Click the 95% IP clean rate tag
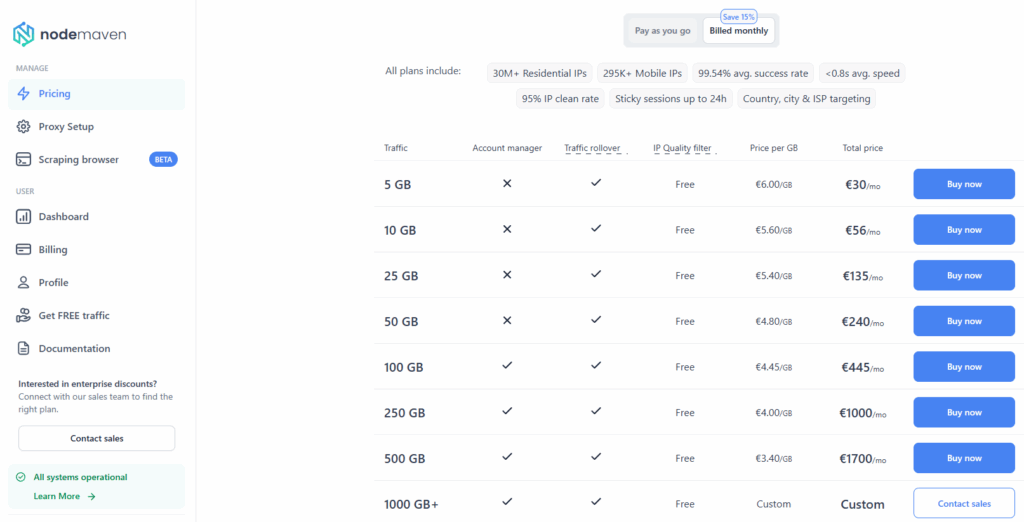The width and height of the screenshot is (1024, 522). tap(560, 99)
